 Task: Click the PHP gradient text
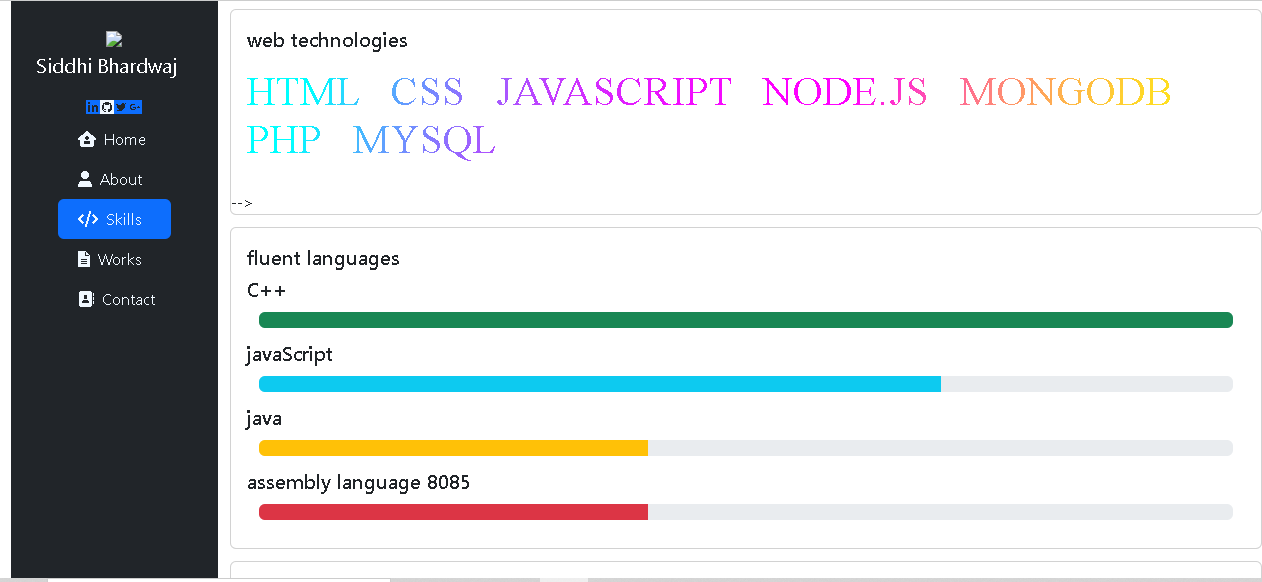tap(284, 140)
